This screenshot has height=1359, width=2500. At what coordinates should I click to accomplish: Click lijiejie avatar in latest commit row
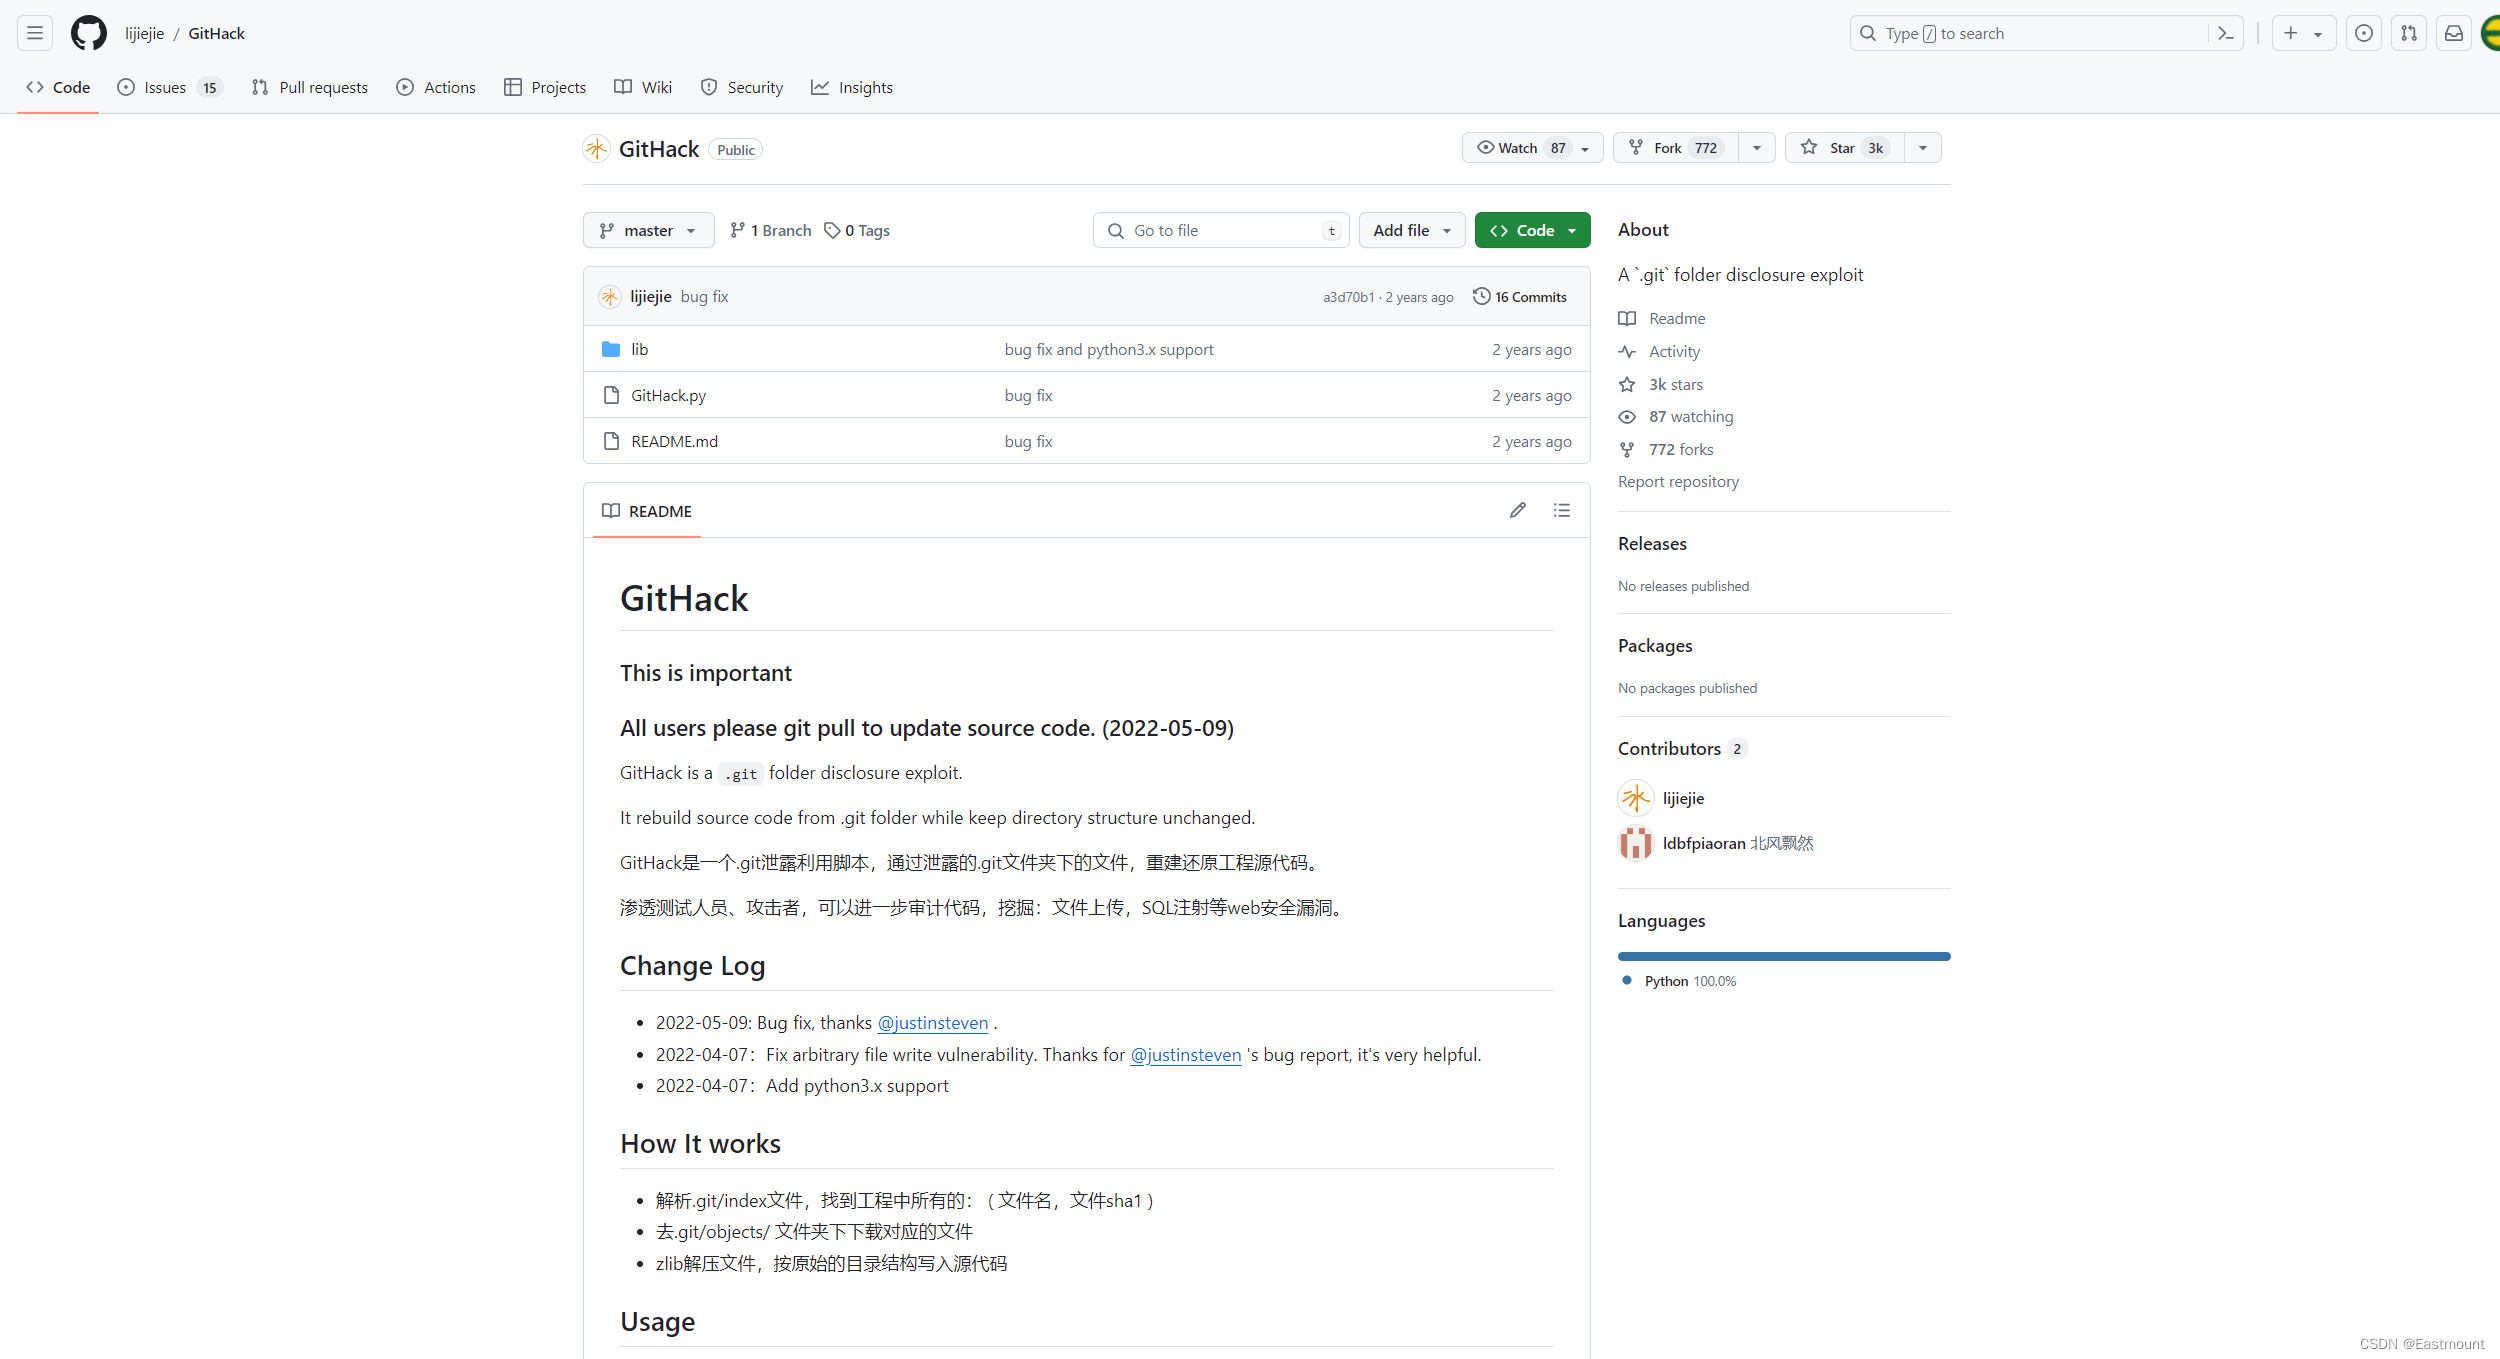coord(610,297)
